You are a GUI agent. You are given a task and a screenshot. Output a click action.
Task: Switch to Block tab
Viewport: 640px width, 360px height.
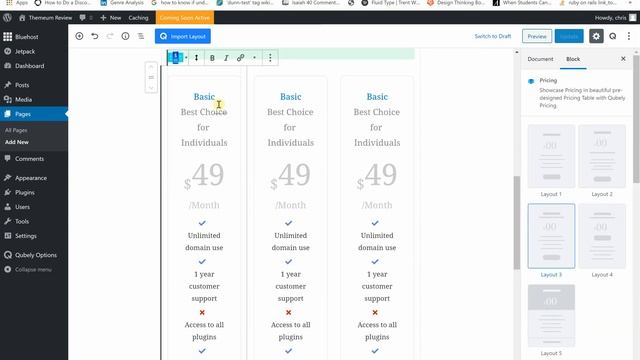tap(573, 59)
